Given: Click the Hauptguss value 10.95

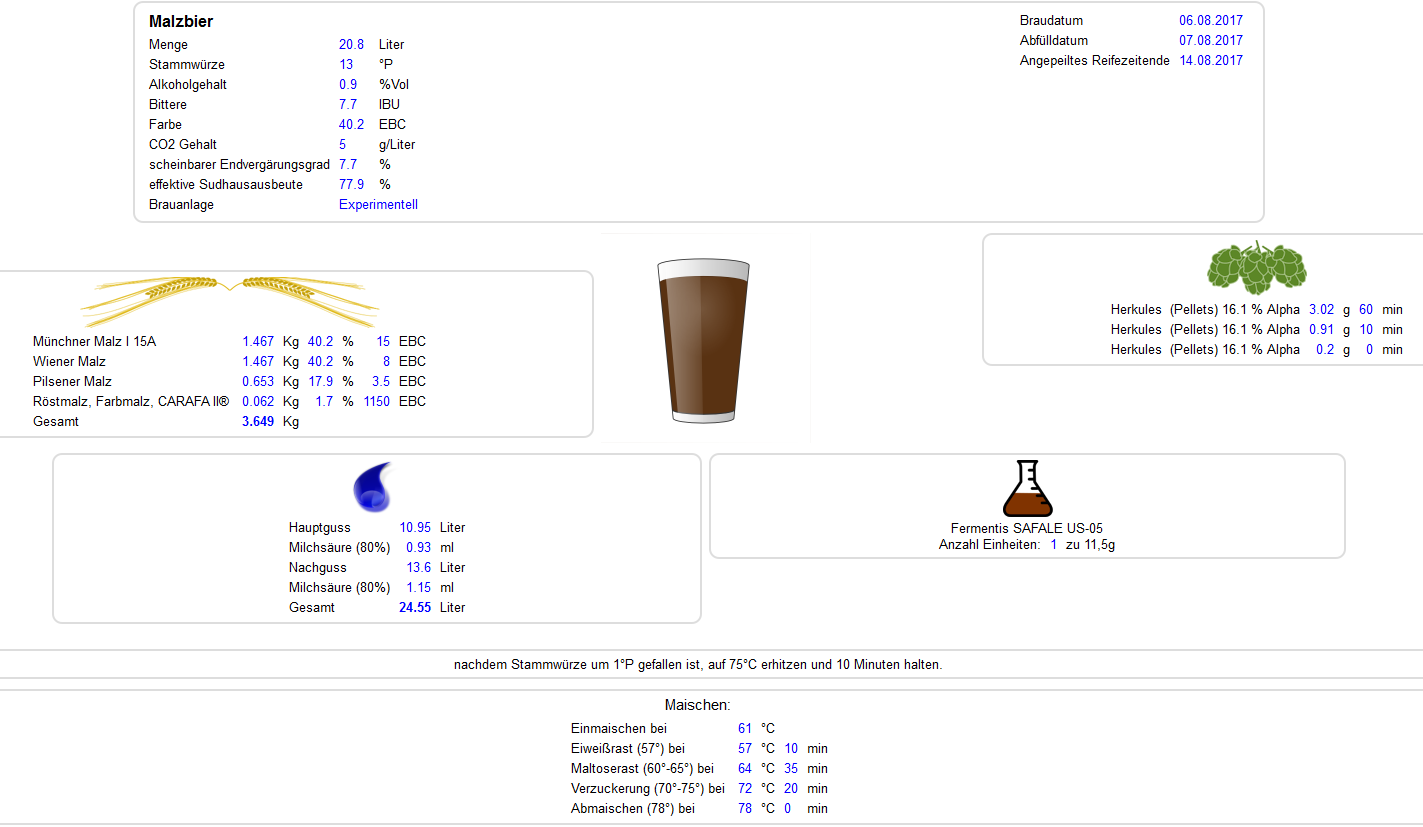Looking at the screenshot, I should coord(415,528).
